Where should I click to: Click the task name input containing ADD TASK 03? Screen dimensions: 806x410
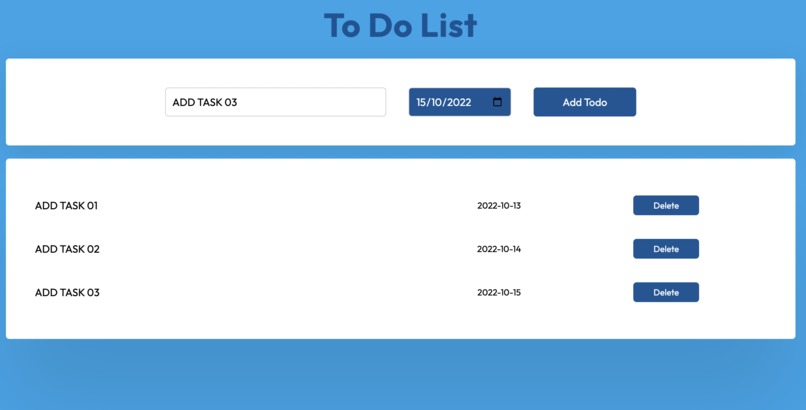tap(276, 102)
